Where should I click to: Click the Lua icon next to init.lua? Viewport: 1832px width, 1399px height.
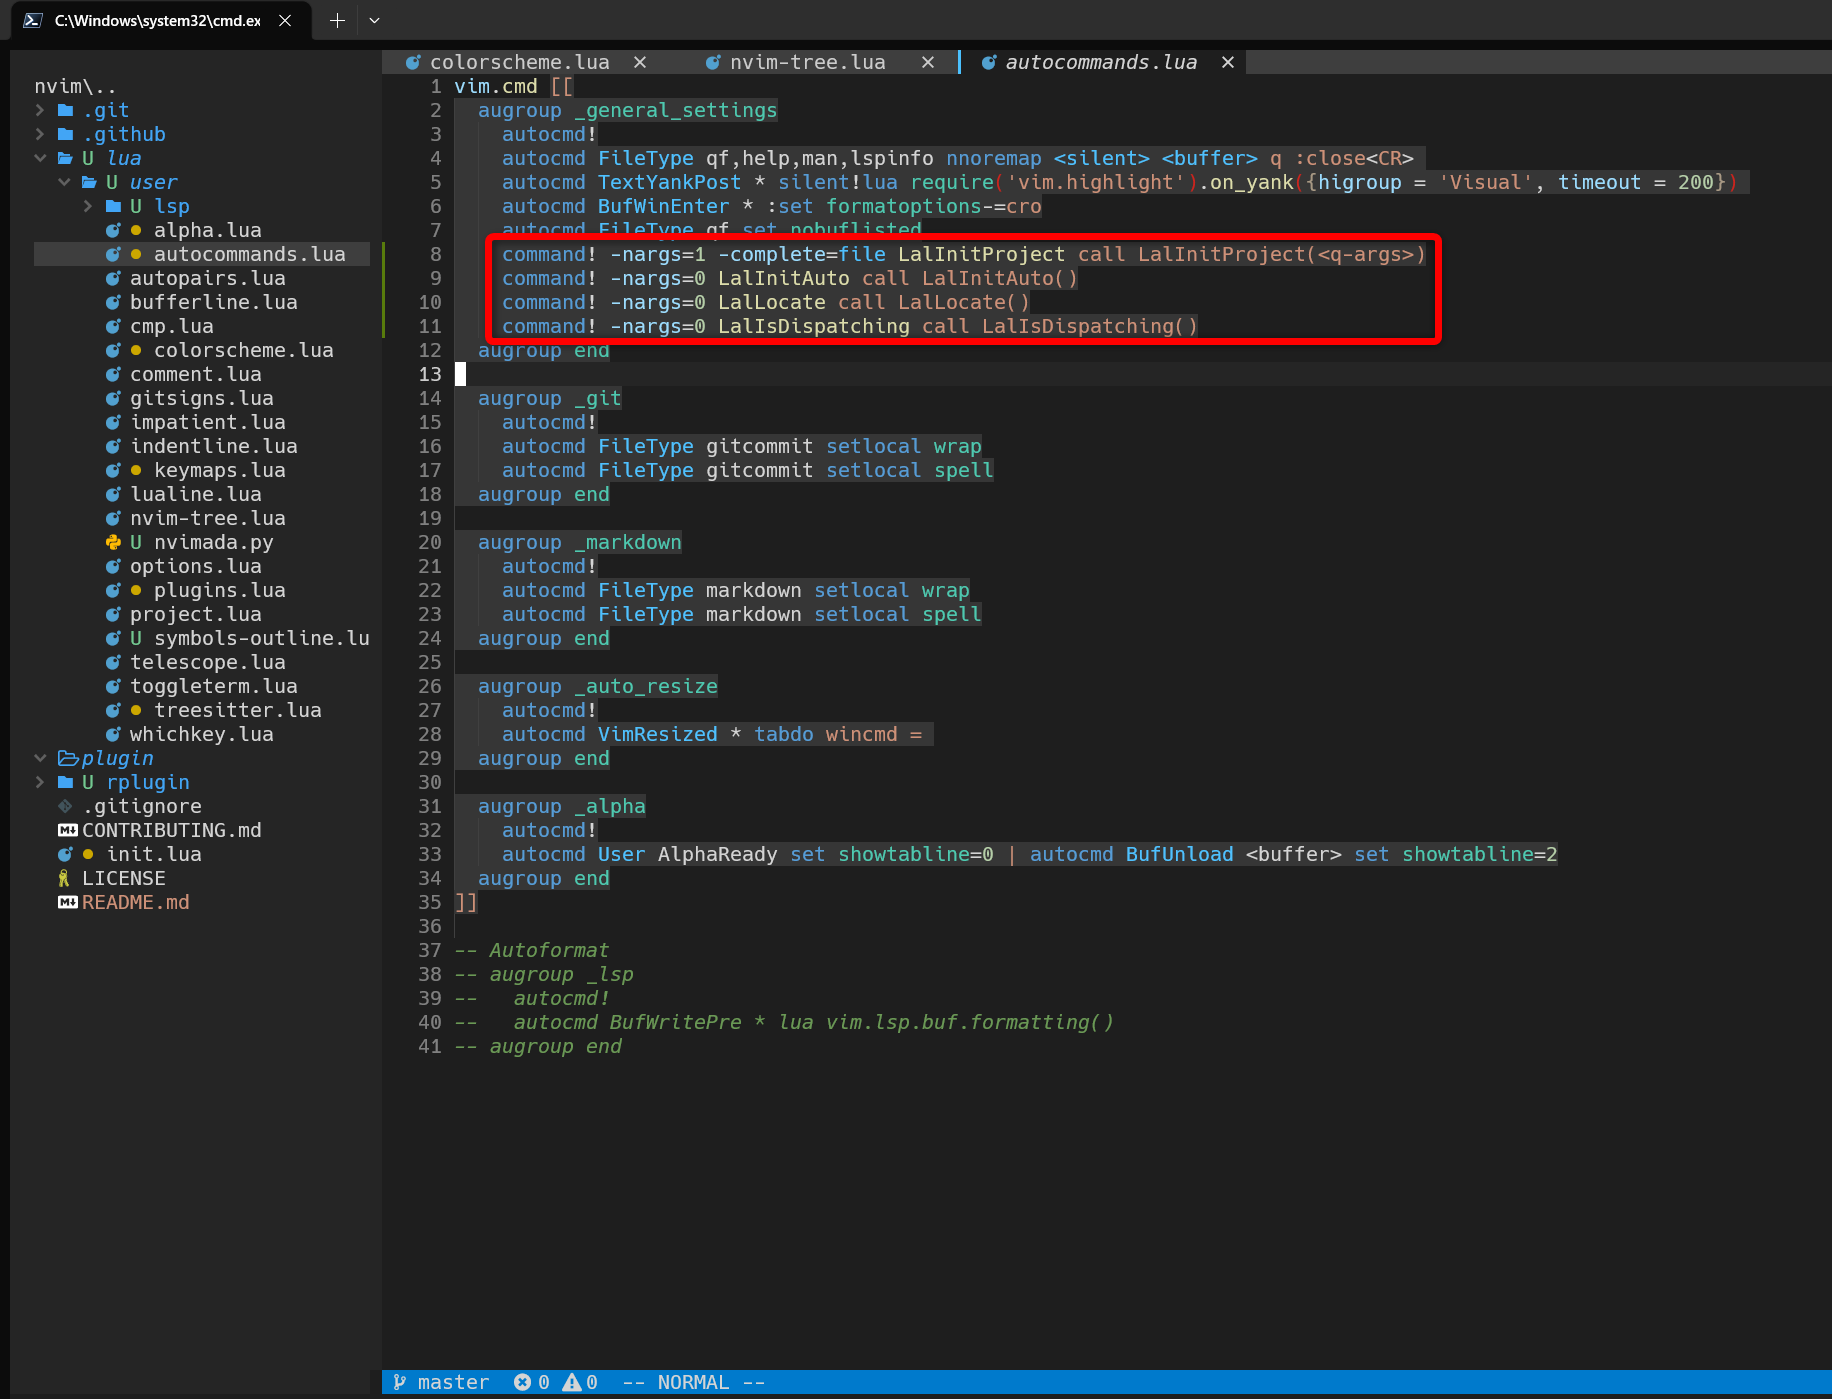[66, 854]
